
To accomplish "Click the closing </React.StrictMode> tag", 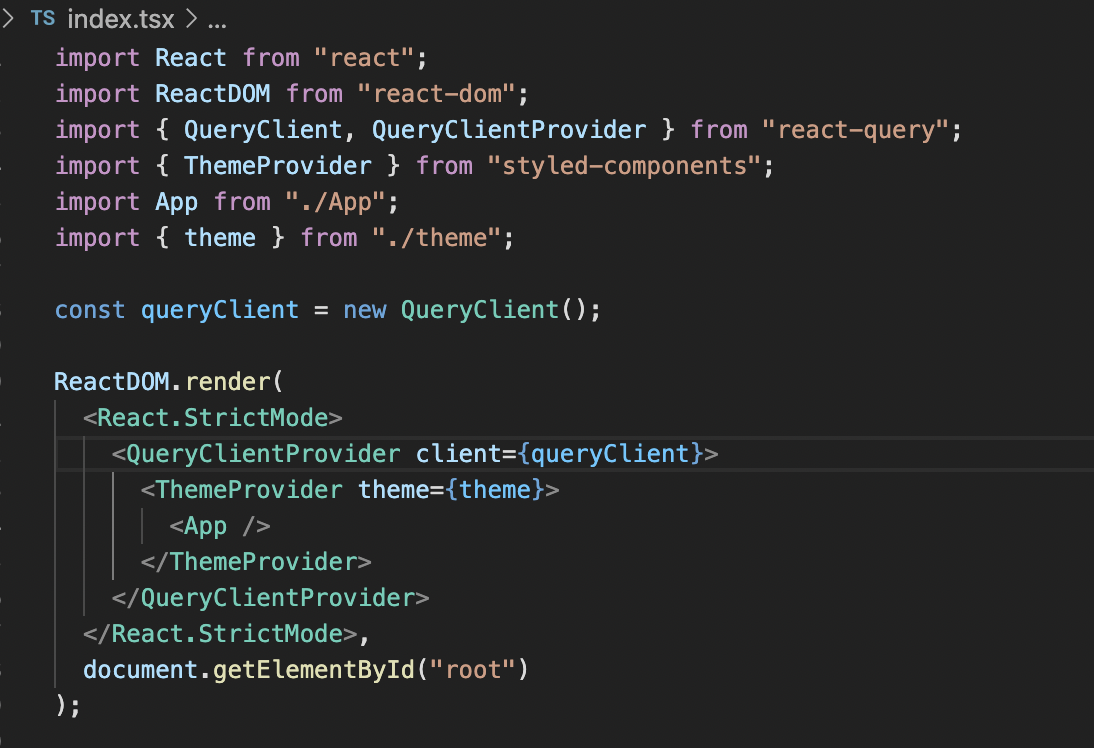I will coord(220,634).
